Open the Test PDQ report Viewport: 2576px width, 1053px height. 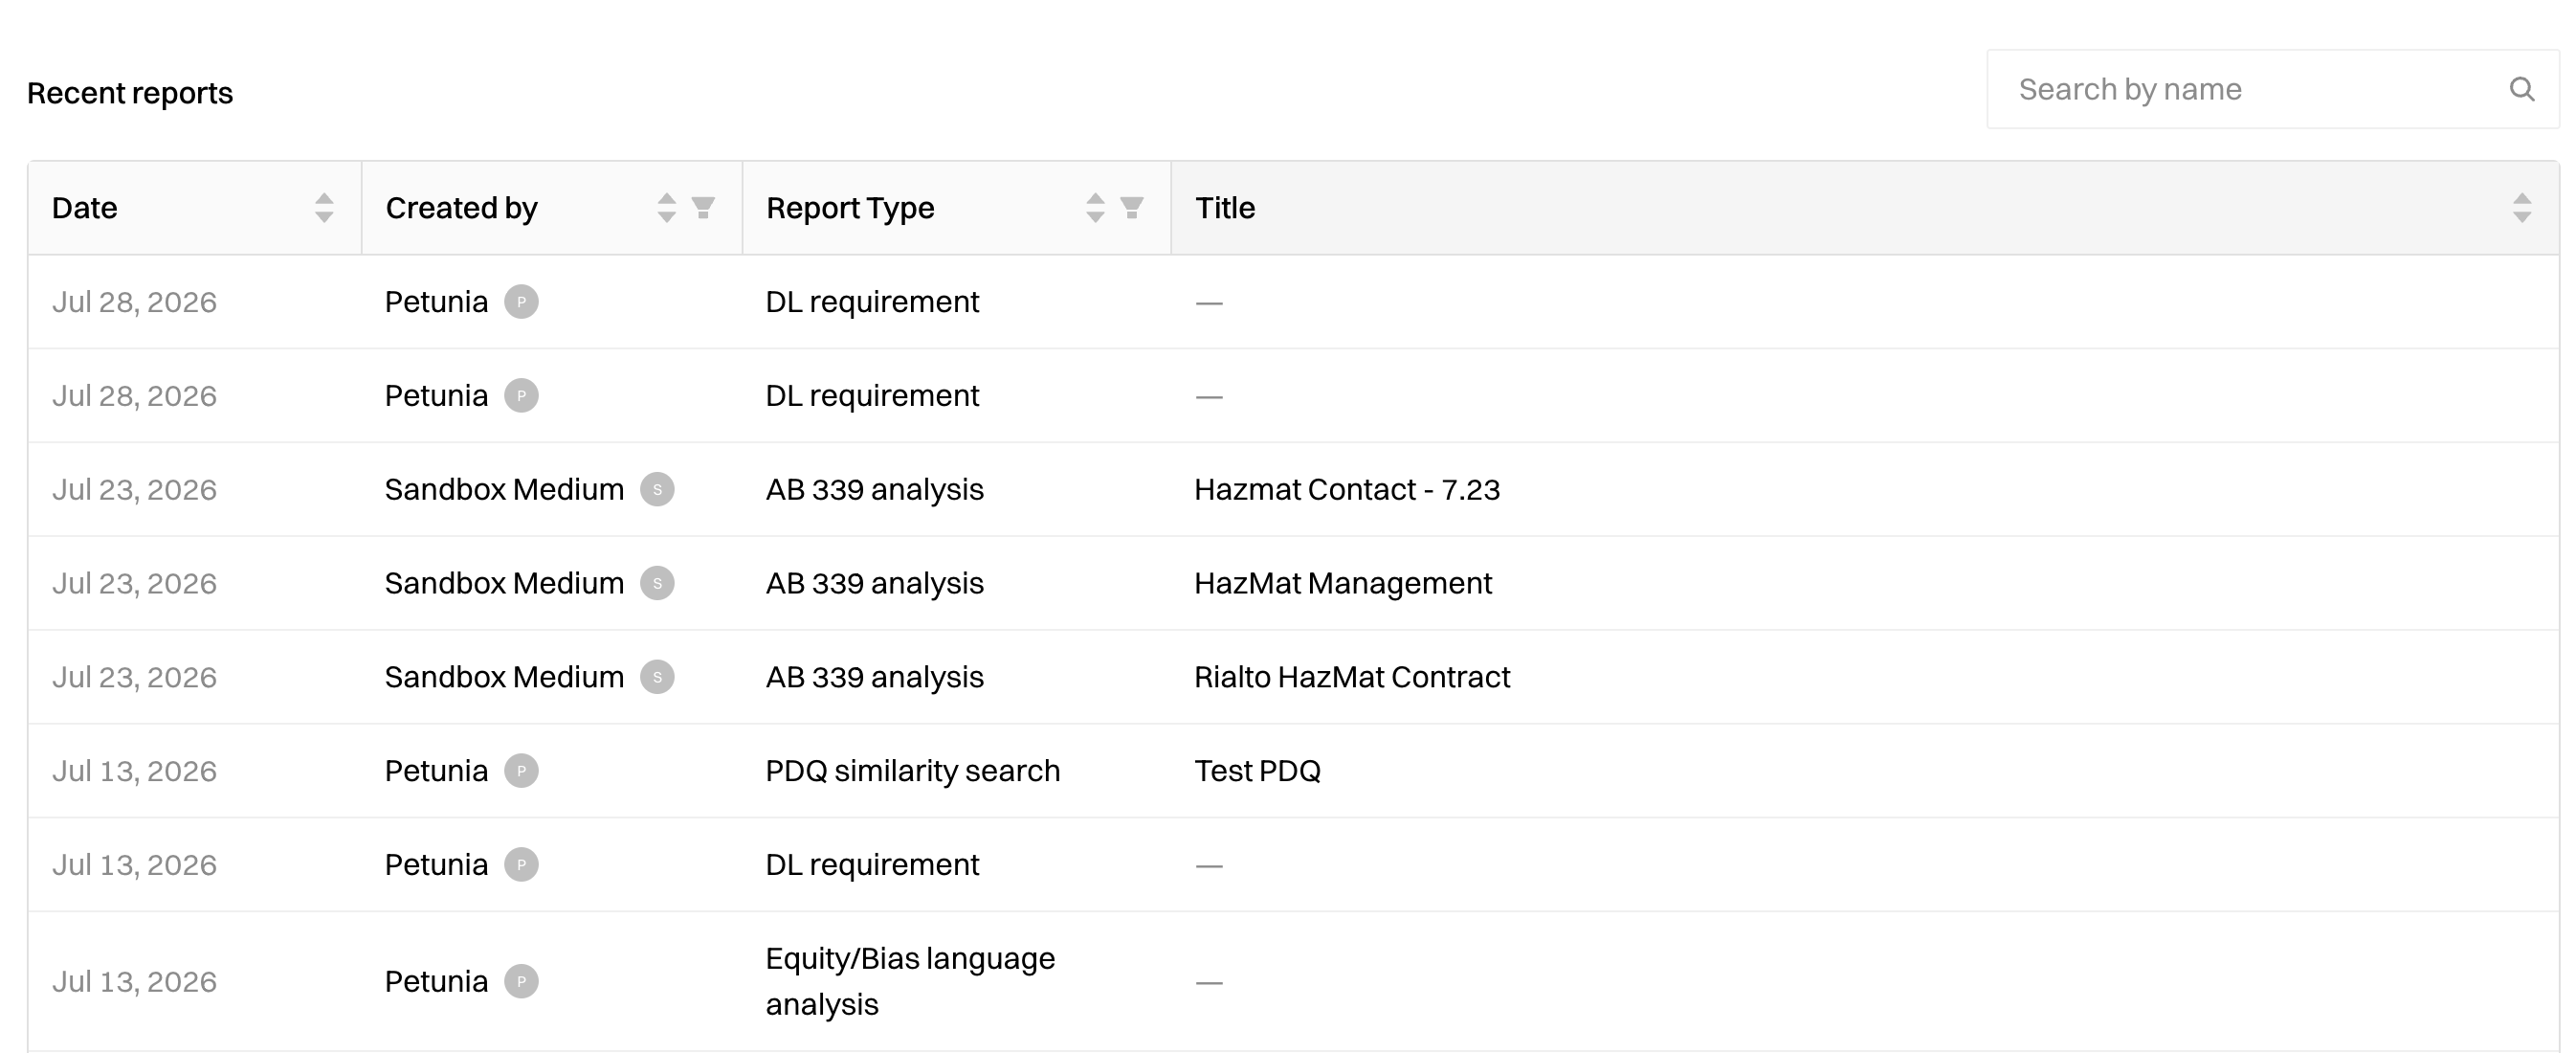coord(1258,771)
